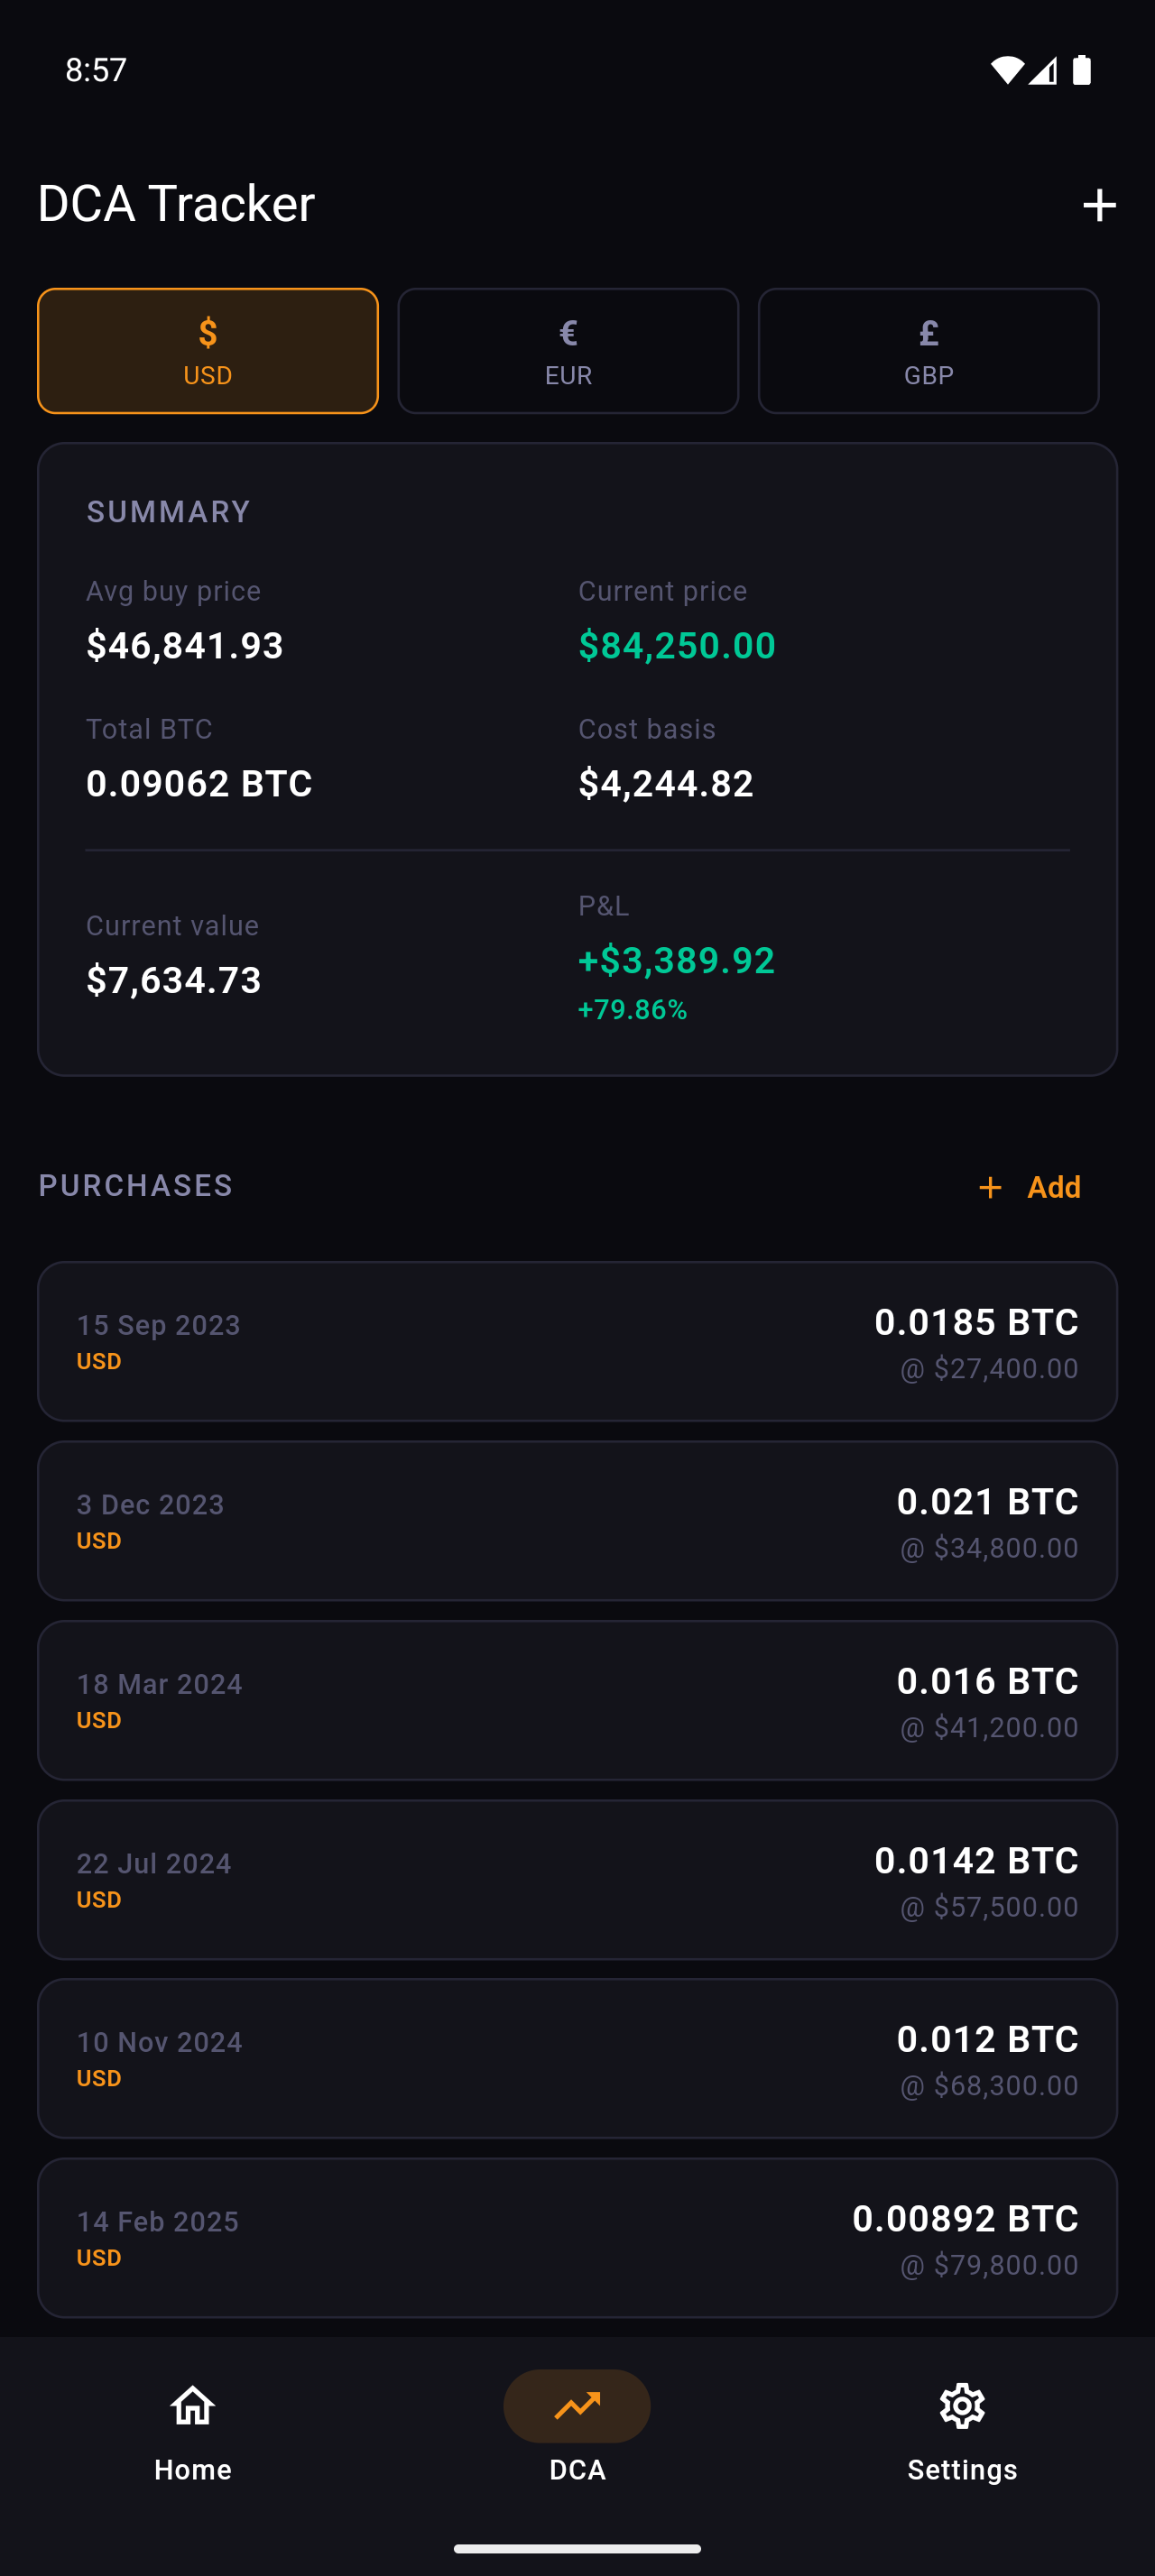This screenshot has height=2576, width=1155.
Task: Tap the pound sign currency icon
Action: pyautogui.click(x=928, y=332)
